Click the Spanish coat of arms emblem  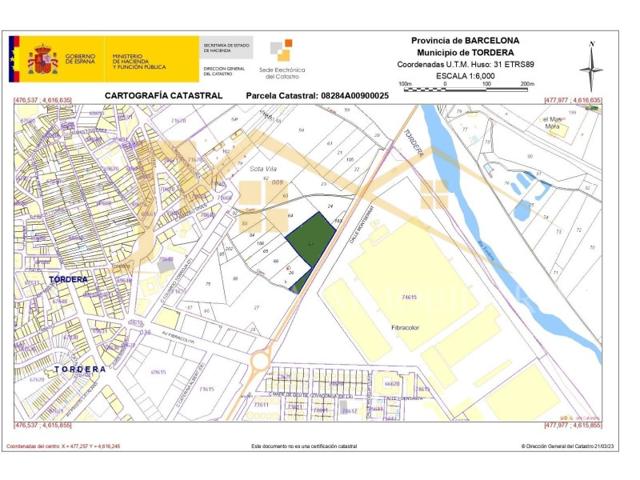42,60
